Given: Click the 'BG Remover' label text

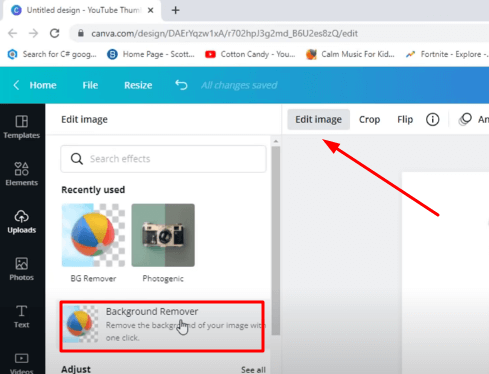Looking at the screenshot, I should click(93, 278).
